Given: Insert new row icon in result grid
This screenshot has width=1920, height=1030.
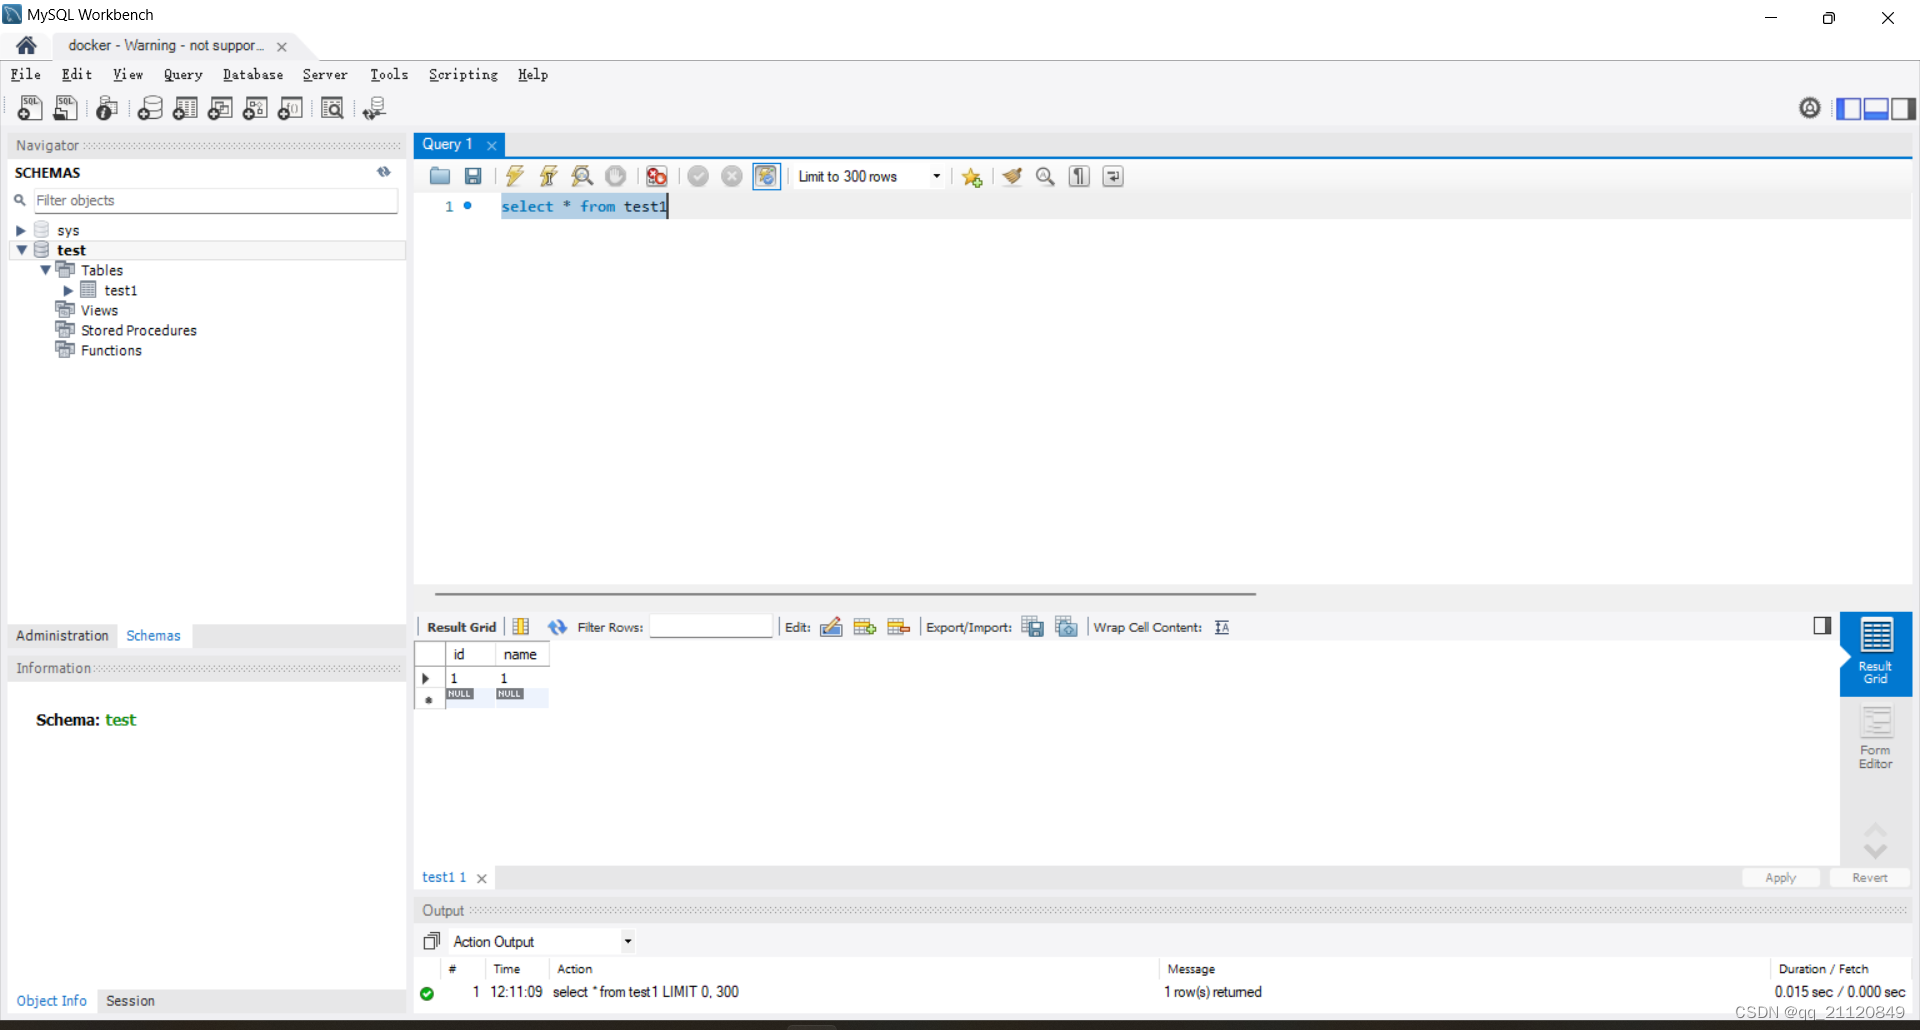Looking at the screenshot, I should click(x=865, y=627).
